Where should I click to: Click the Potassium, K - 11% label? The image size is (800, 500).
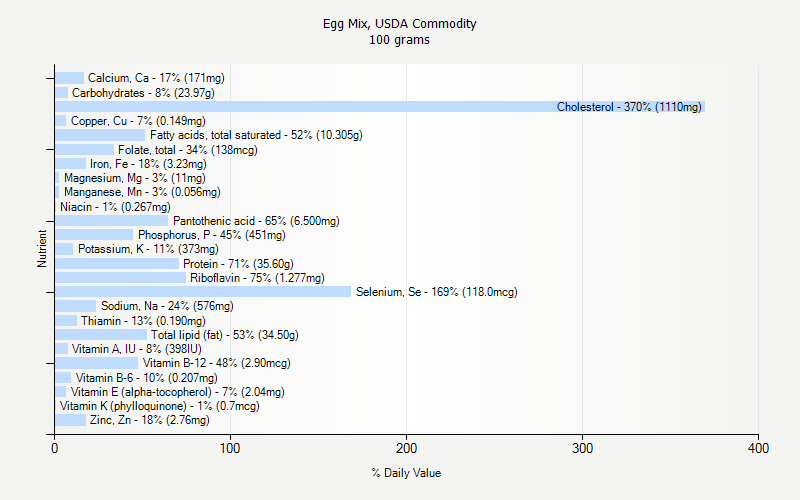pos(148,249)
